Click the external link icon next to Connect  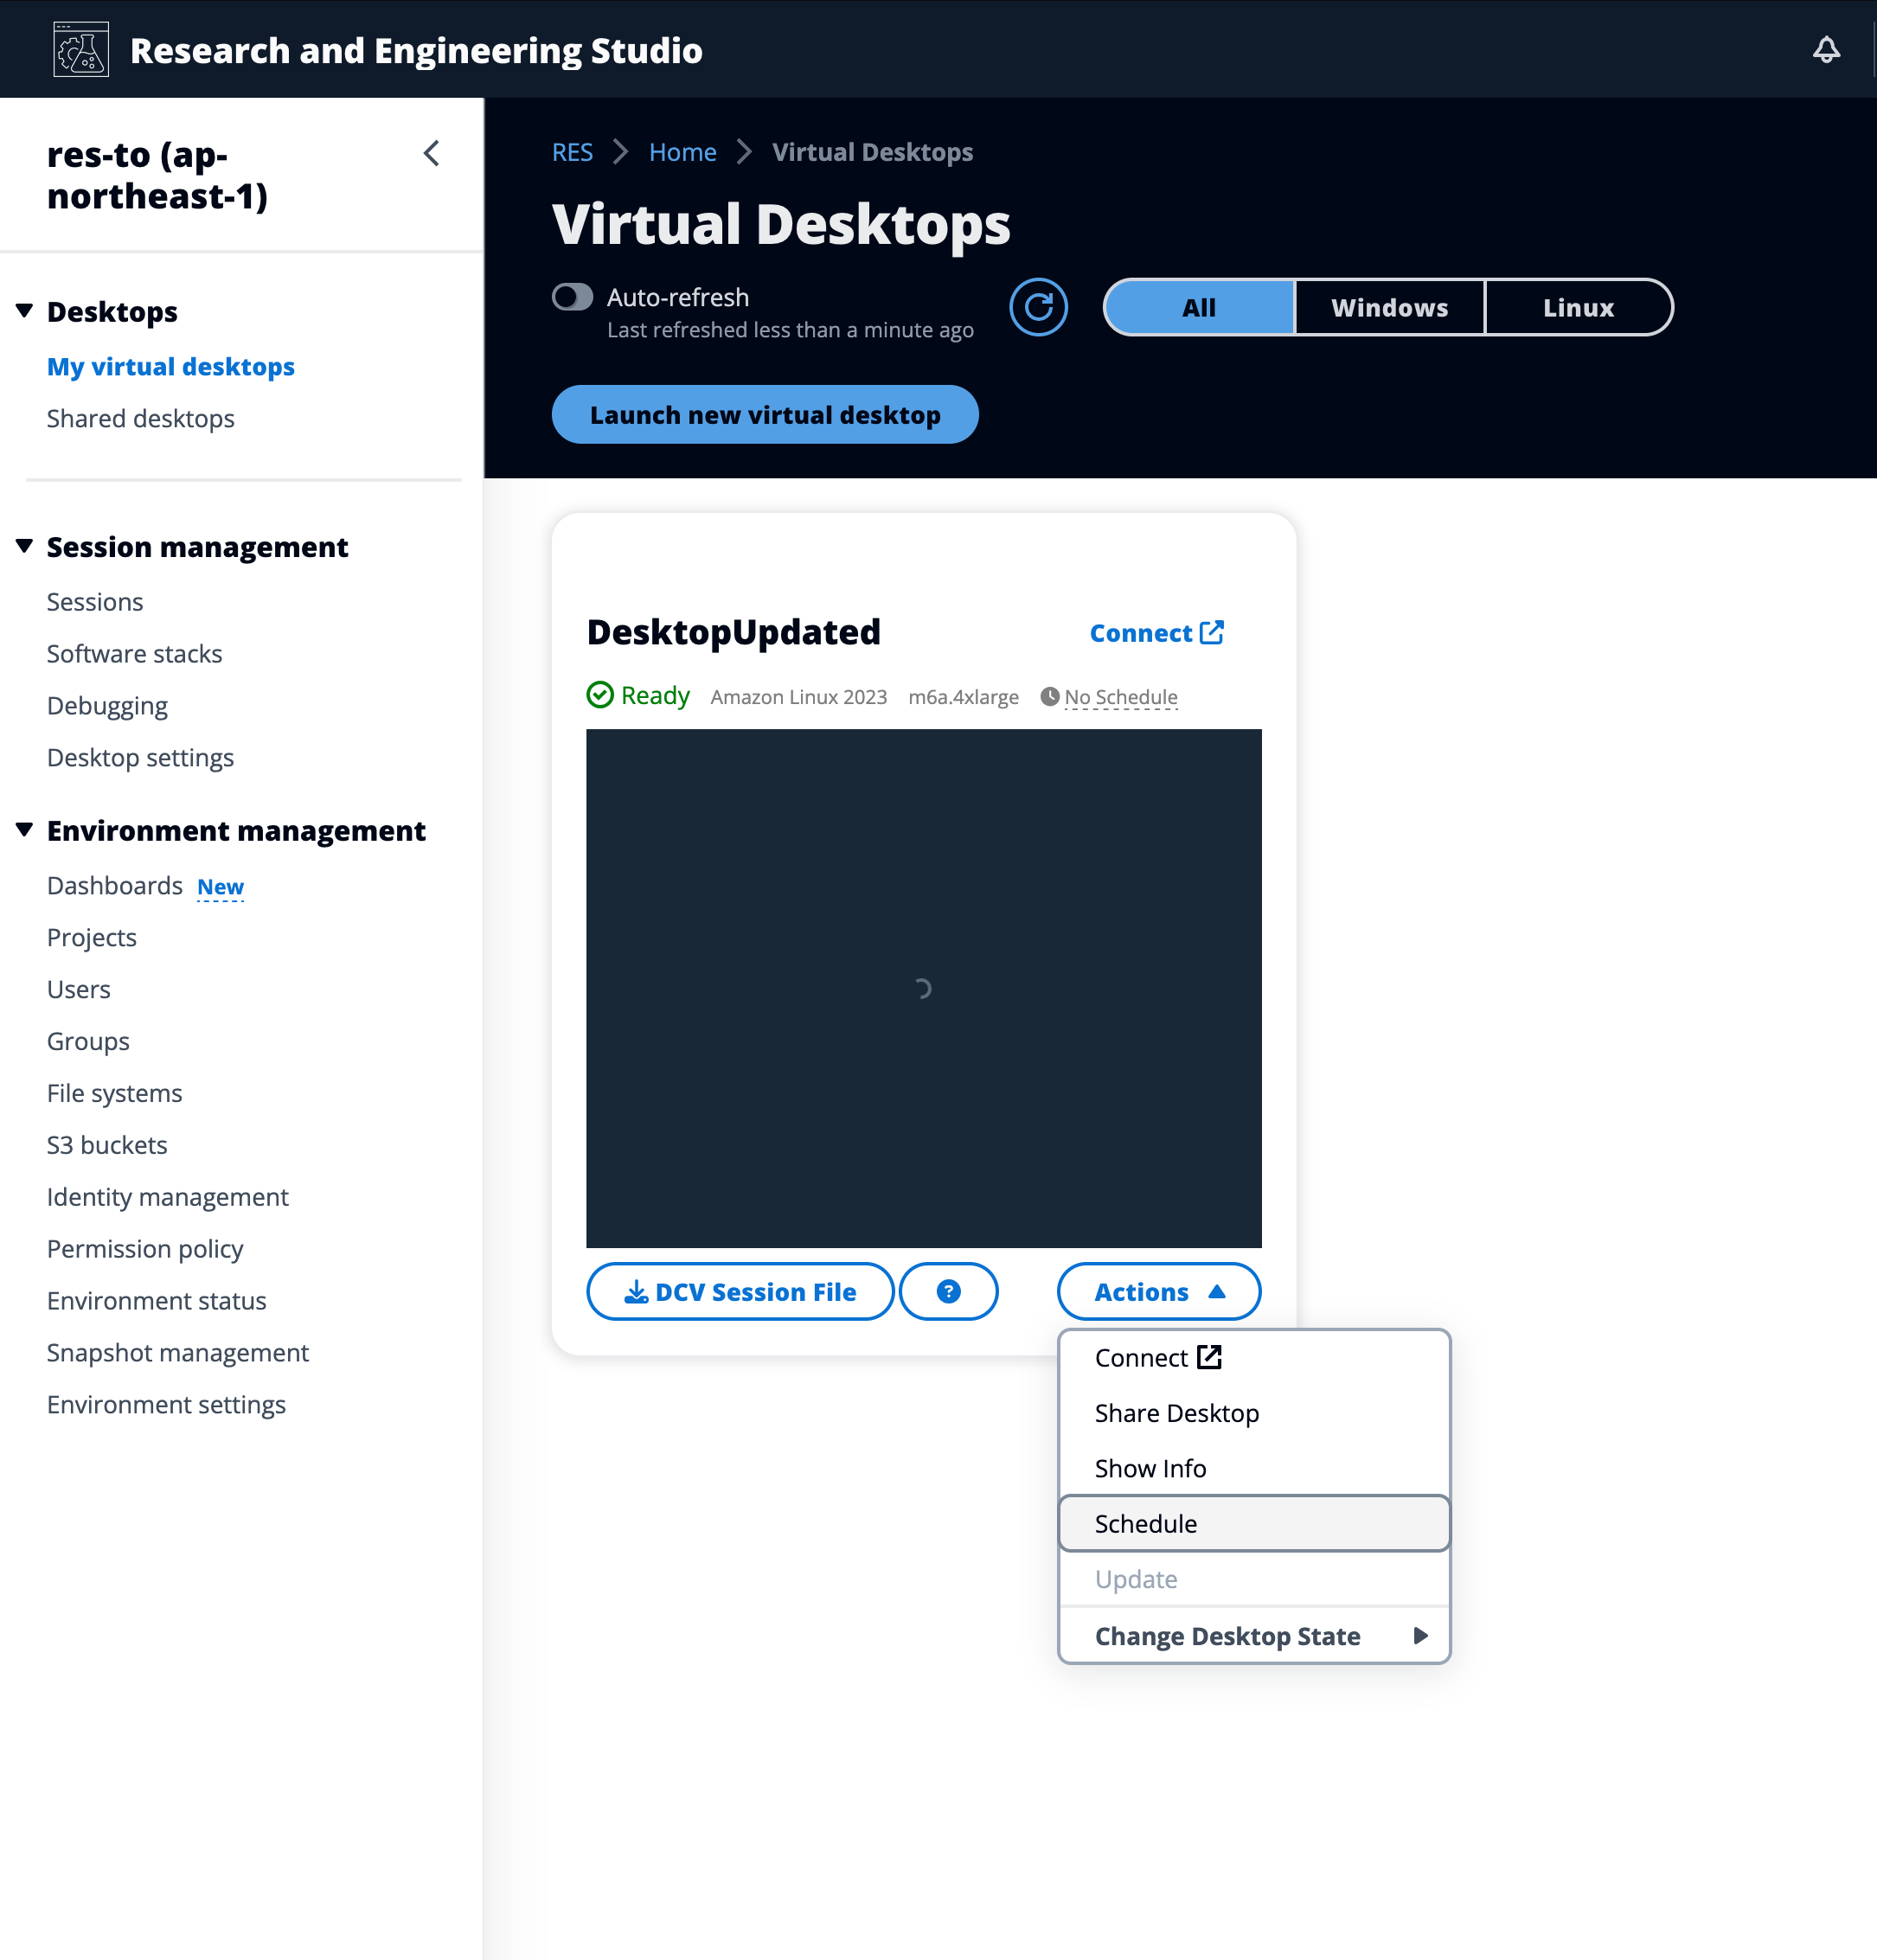[1211, 632]
